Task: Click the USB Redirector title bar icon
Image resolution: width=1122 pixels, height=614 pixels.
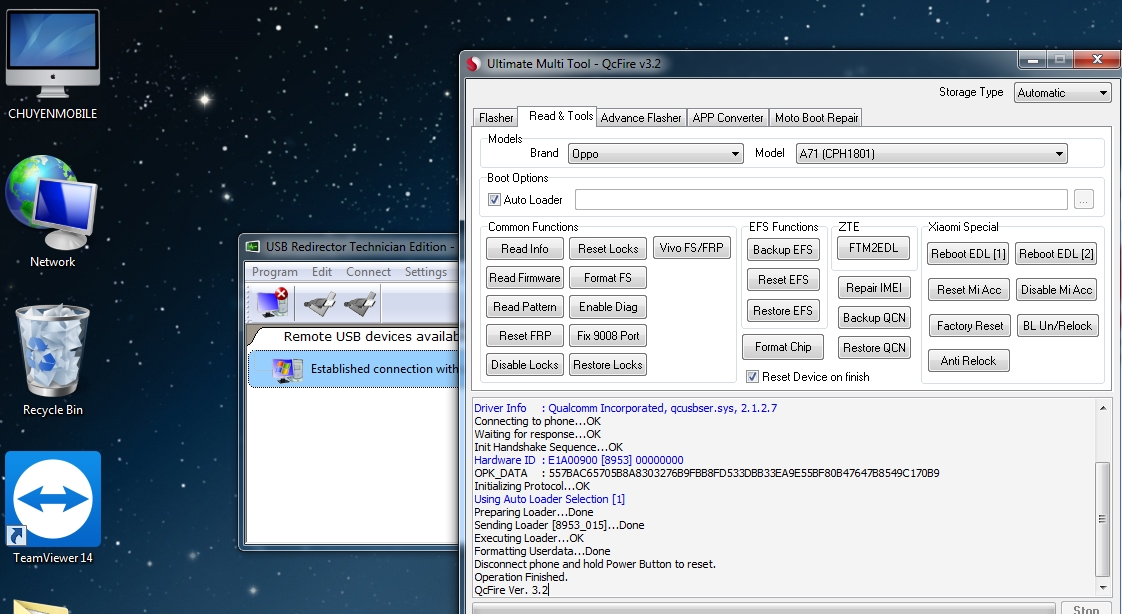Action: [253, 247]
